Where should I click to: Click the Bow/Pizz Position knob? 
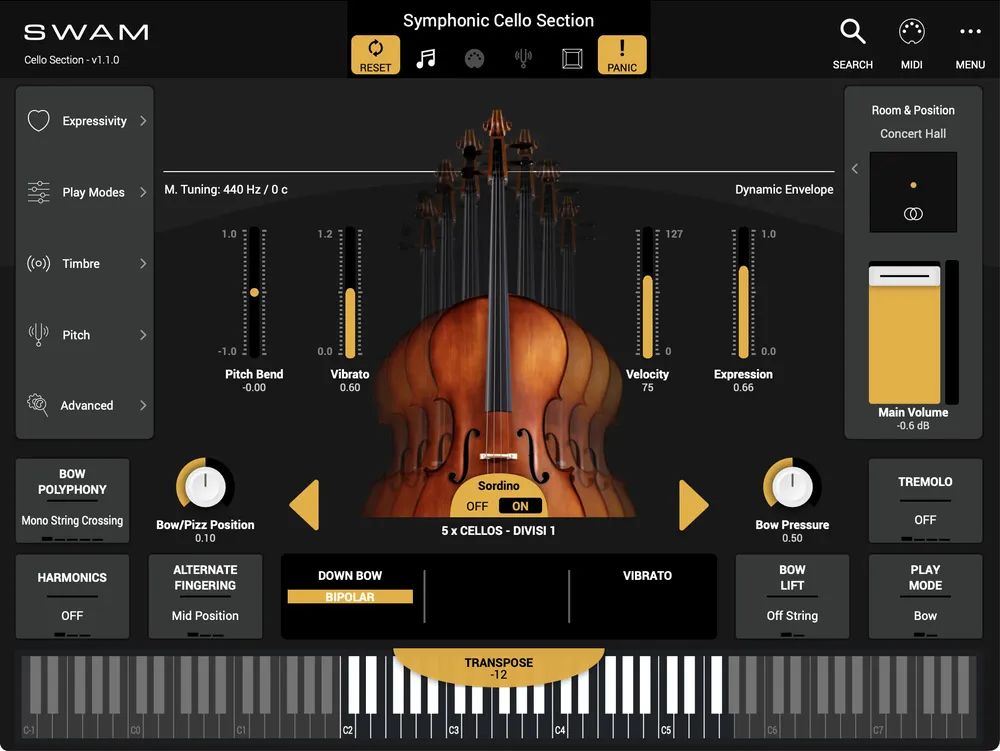(x=205, y=486)
